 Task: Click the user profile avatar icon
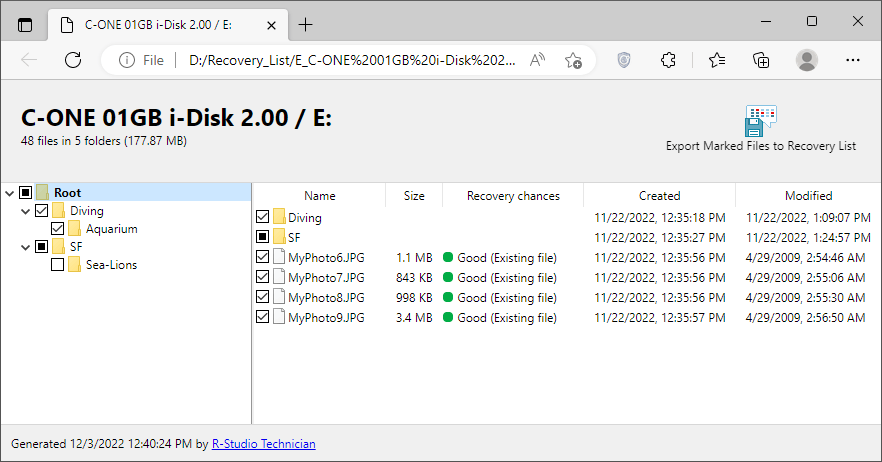806,60
